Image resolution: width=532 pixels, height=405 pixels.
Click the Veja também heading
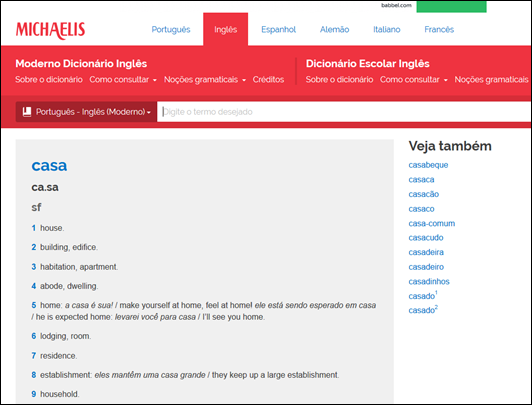point(450,146)
